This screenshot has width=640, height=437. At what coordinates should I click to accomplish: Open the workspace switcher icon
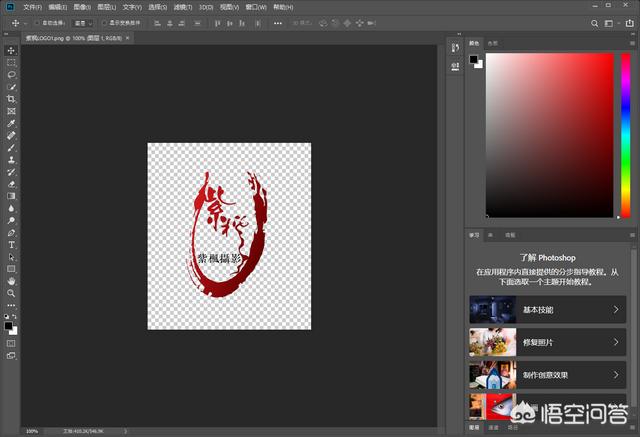click(x=609, y=24)
